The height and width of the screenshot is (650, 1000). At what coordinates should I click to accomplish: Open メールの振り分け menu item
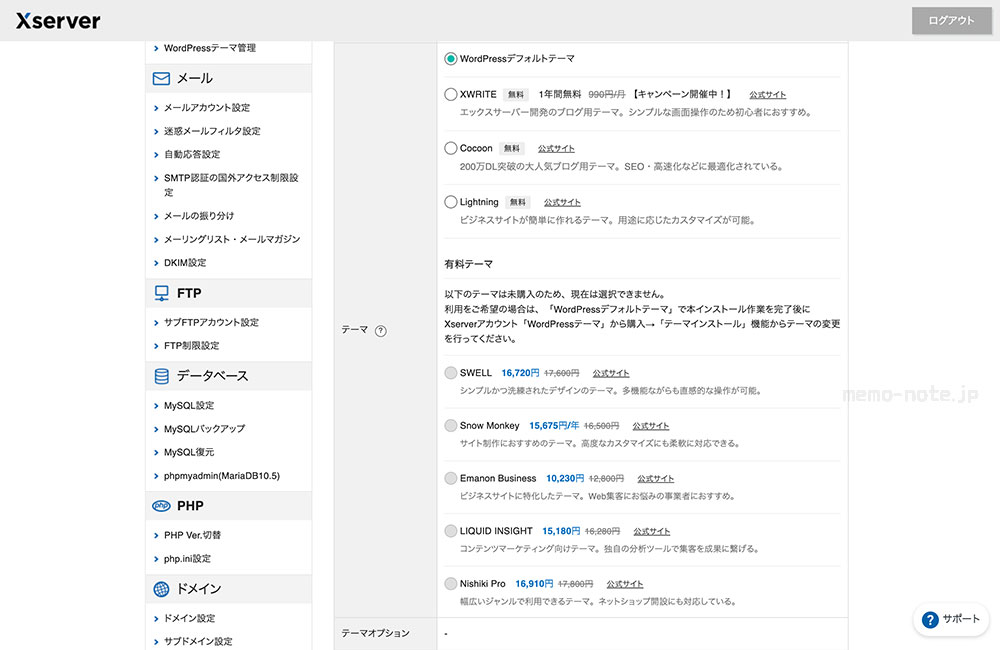199,216
